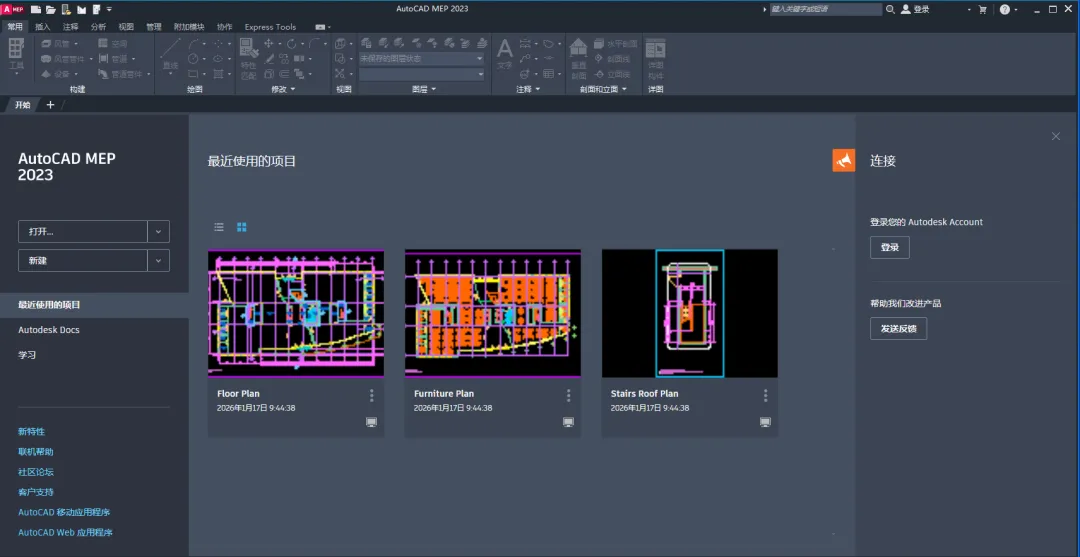Screen dimensions: 1080x557
Task: Click the Open folder icon in quick access toolbar
Action: [x=50, y=9]
